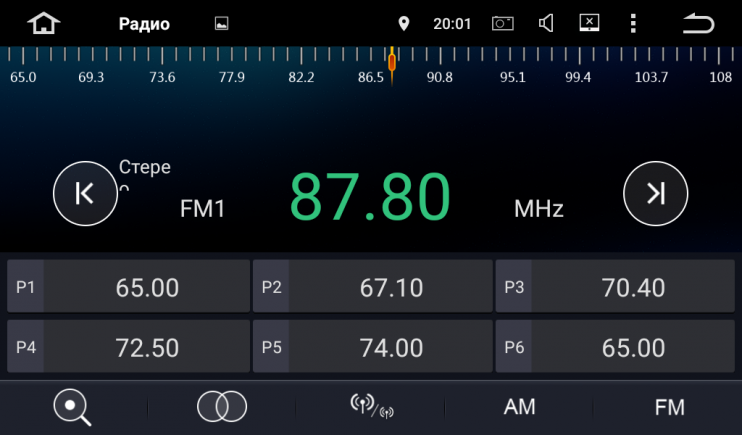The width and height of the screenshot is (742, 435).
Task: Select preset P2 67.10
Action: (x=372, y=286)
